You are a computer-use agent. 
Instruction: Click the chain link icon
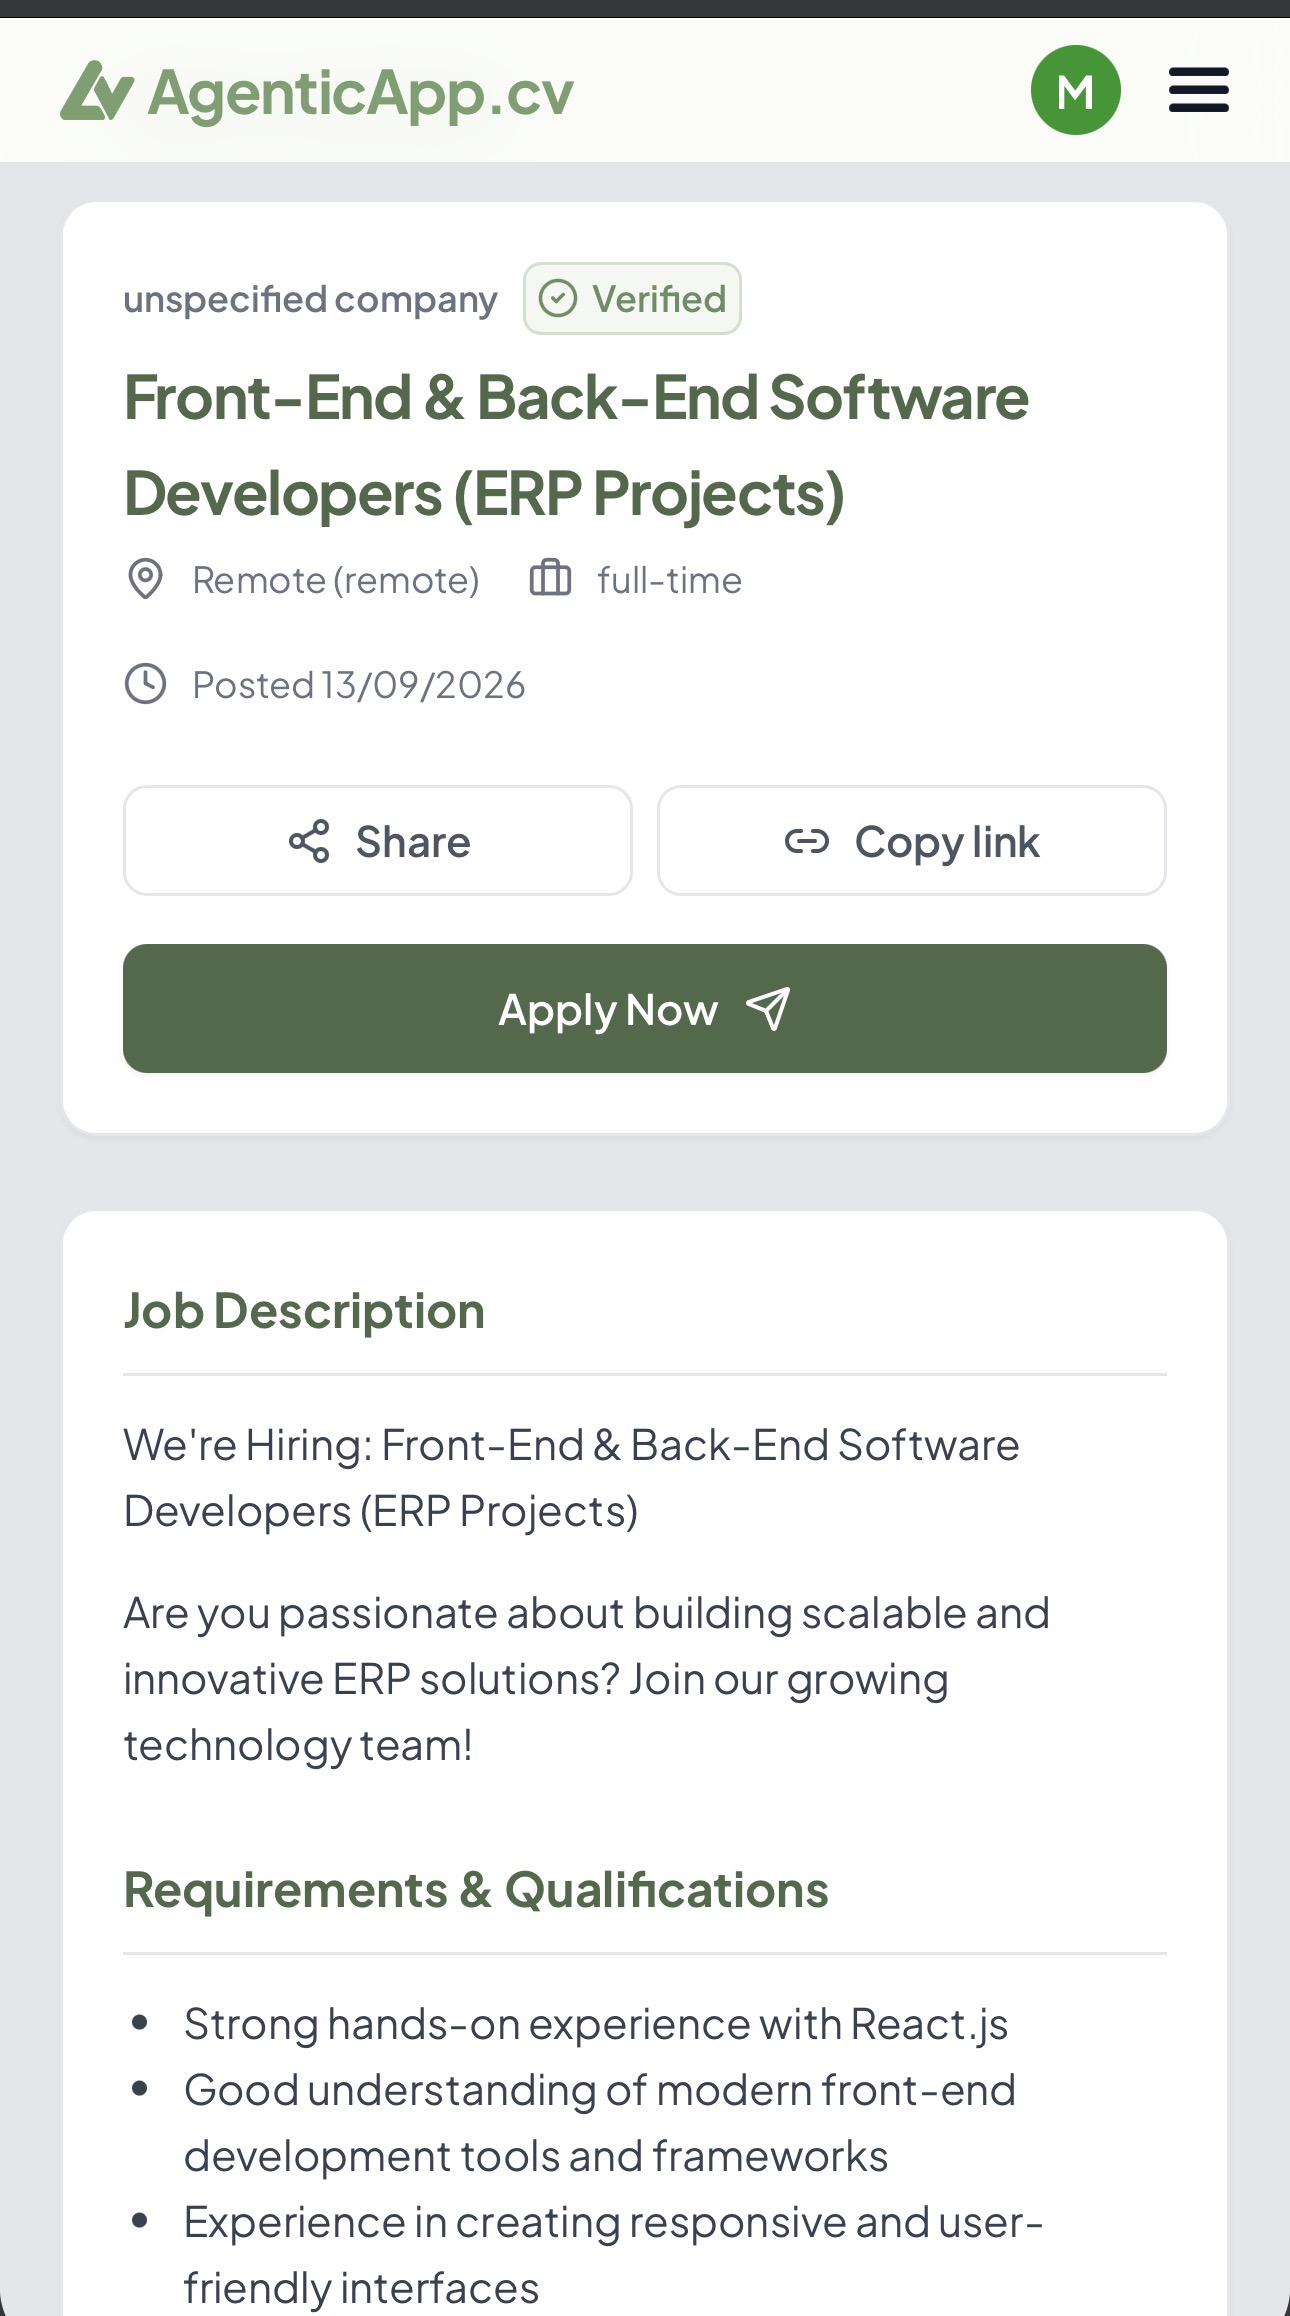coord(807,841)
